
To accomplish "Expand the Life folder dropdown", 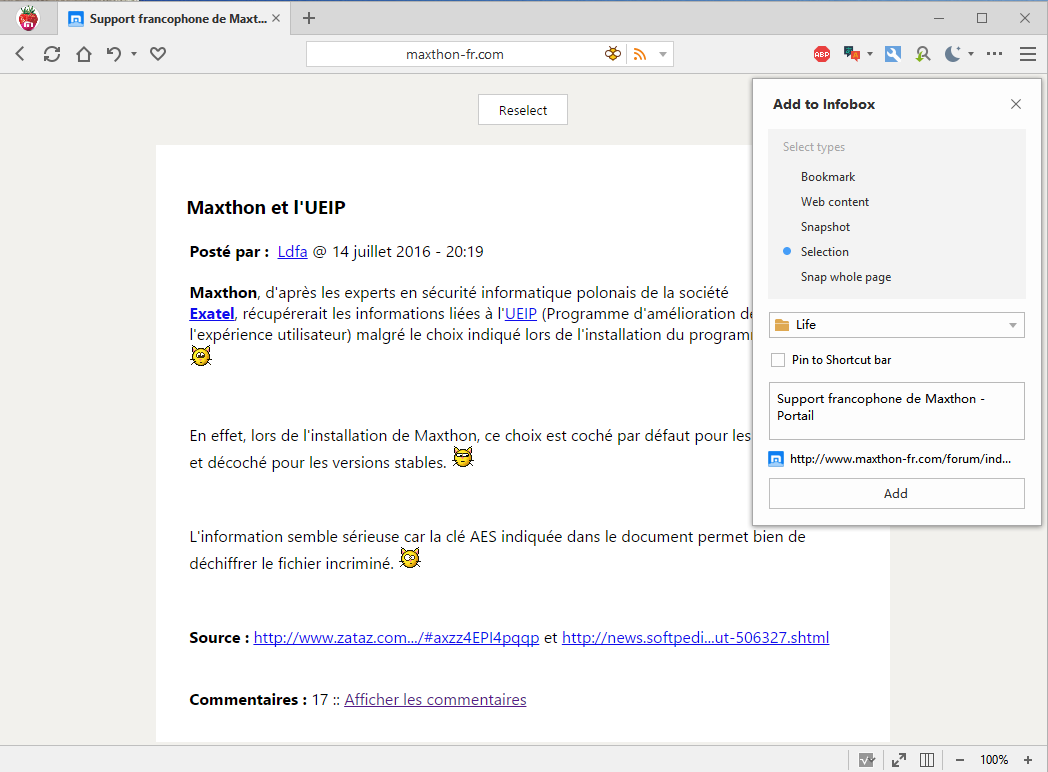I will point(896,325).
